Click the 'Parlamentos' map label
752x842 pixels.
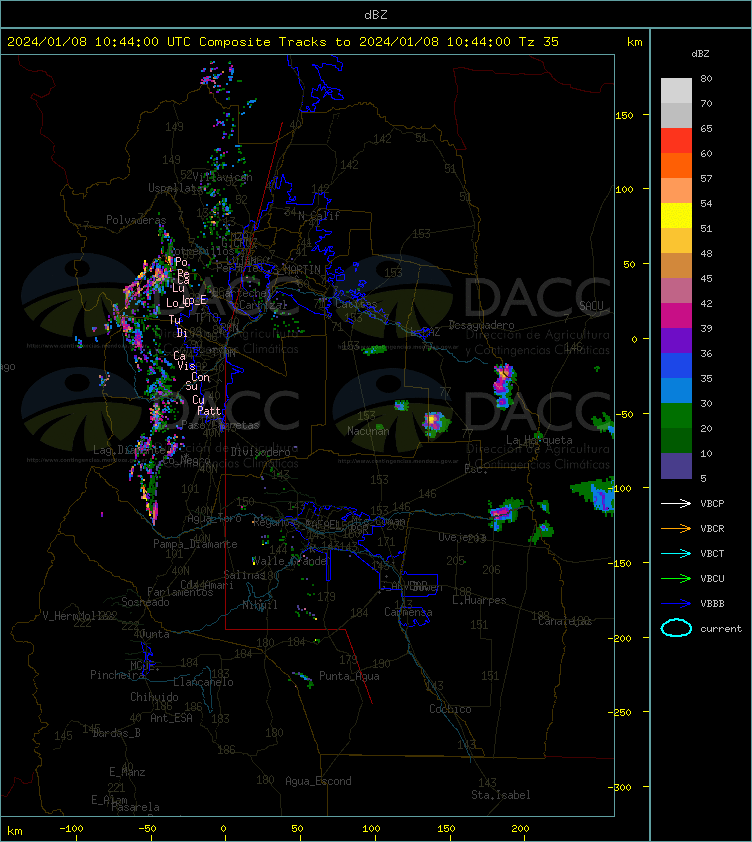[x=180, y=592]
